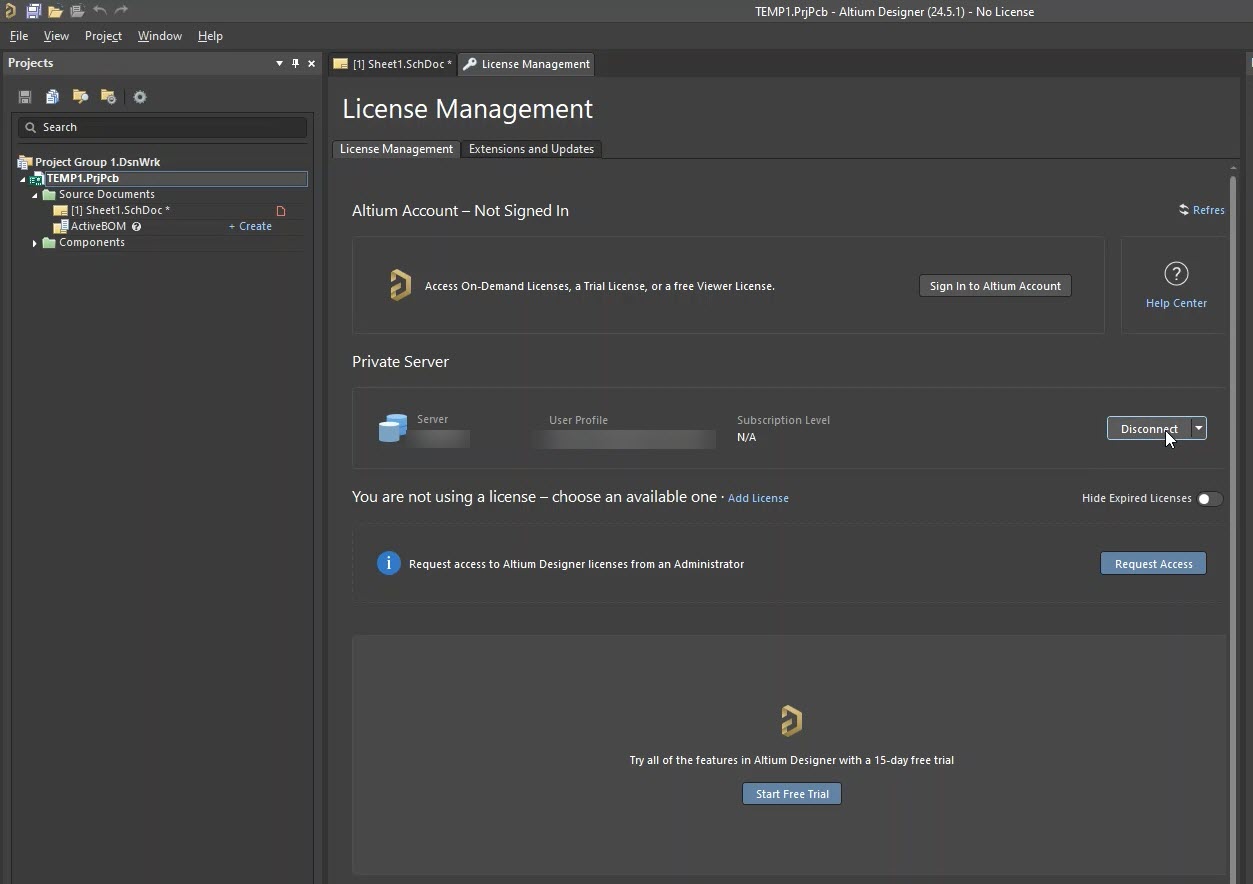The width and height of the screenshot is (1253, 884).
Task: Click the Help Center question mark icon
Action: click(1176, 273)
